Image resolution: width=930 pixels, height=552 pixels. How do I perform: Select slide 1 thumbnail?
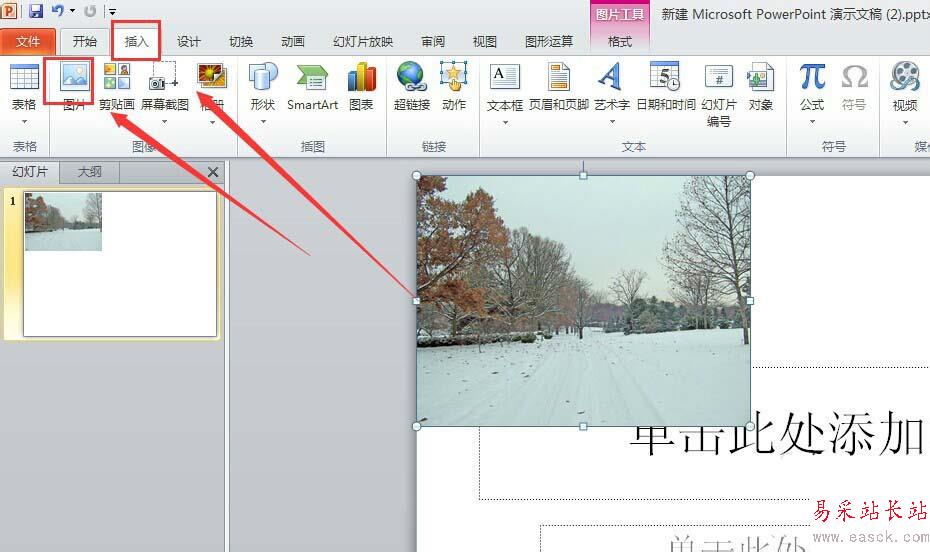point(120,264)
